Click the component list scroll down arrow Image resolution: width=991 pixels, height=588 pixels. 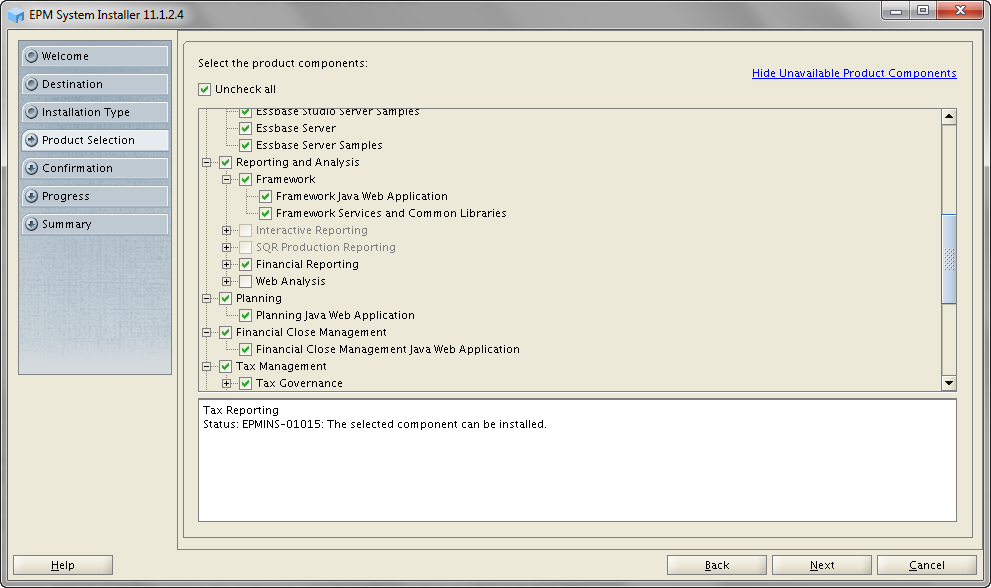coord(948,382)
